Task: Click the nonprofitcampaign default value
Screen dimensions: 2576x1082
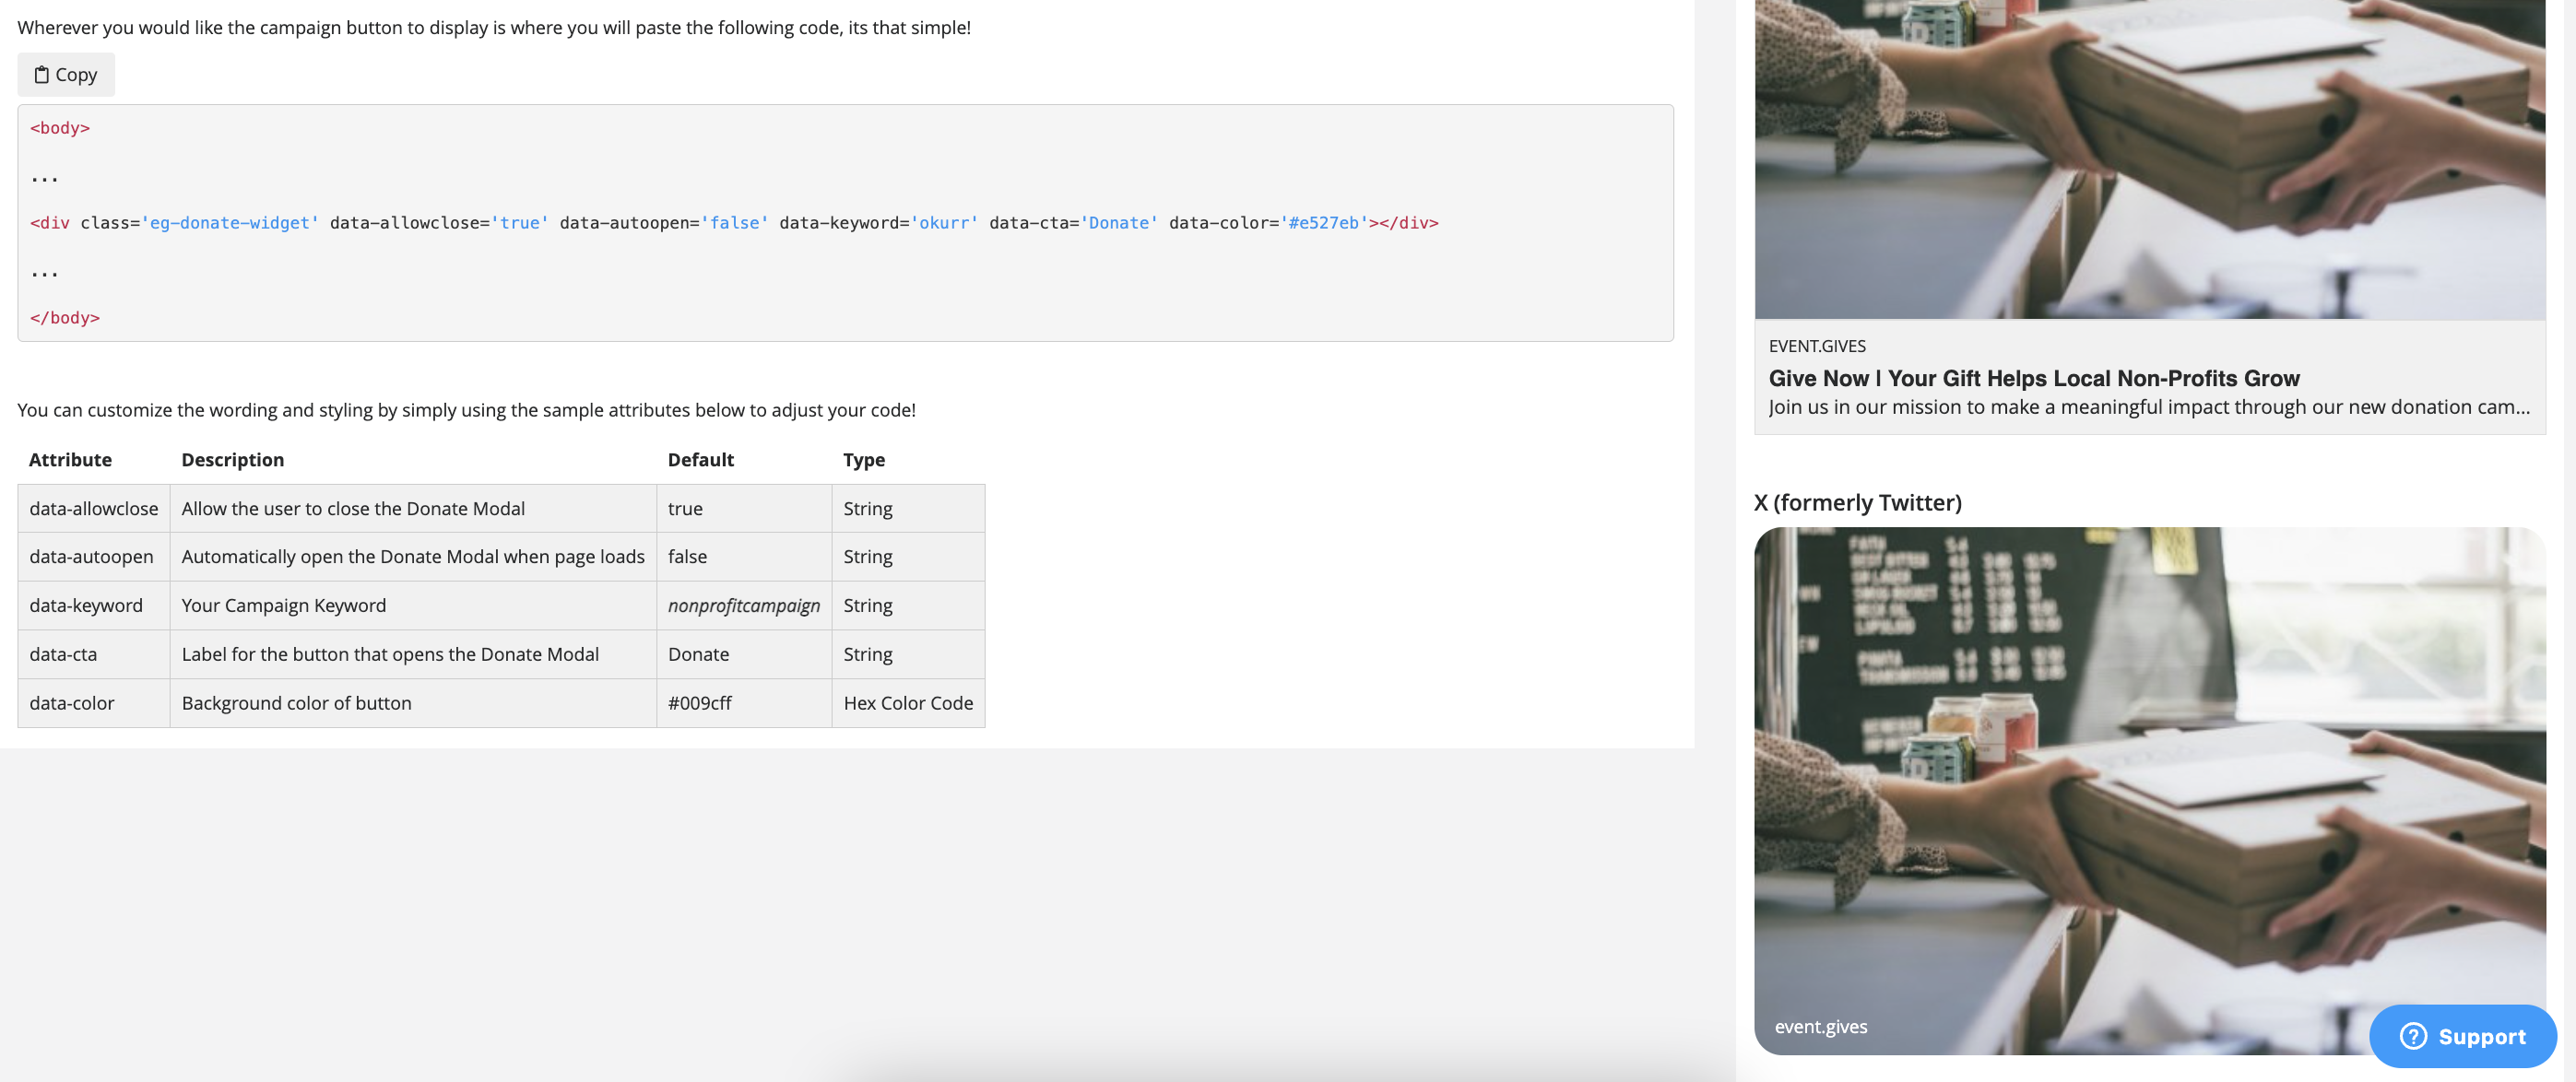Action: (x=744, y=606)
